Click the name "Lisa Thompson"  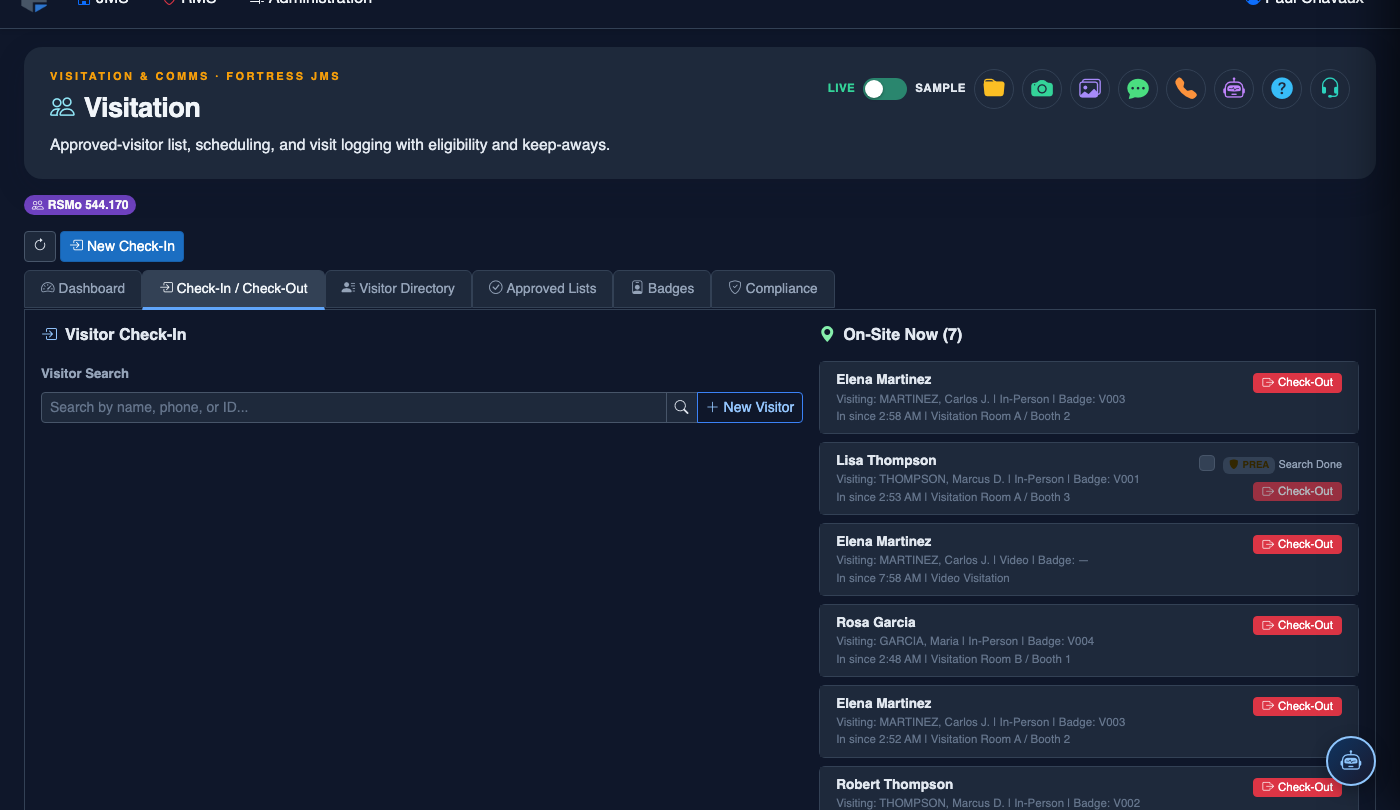click(x=886, y=460)
